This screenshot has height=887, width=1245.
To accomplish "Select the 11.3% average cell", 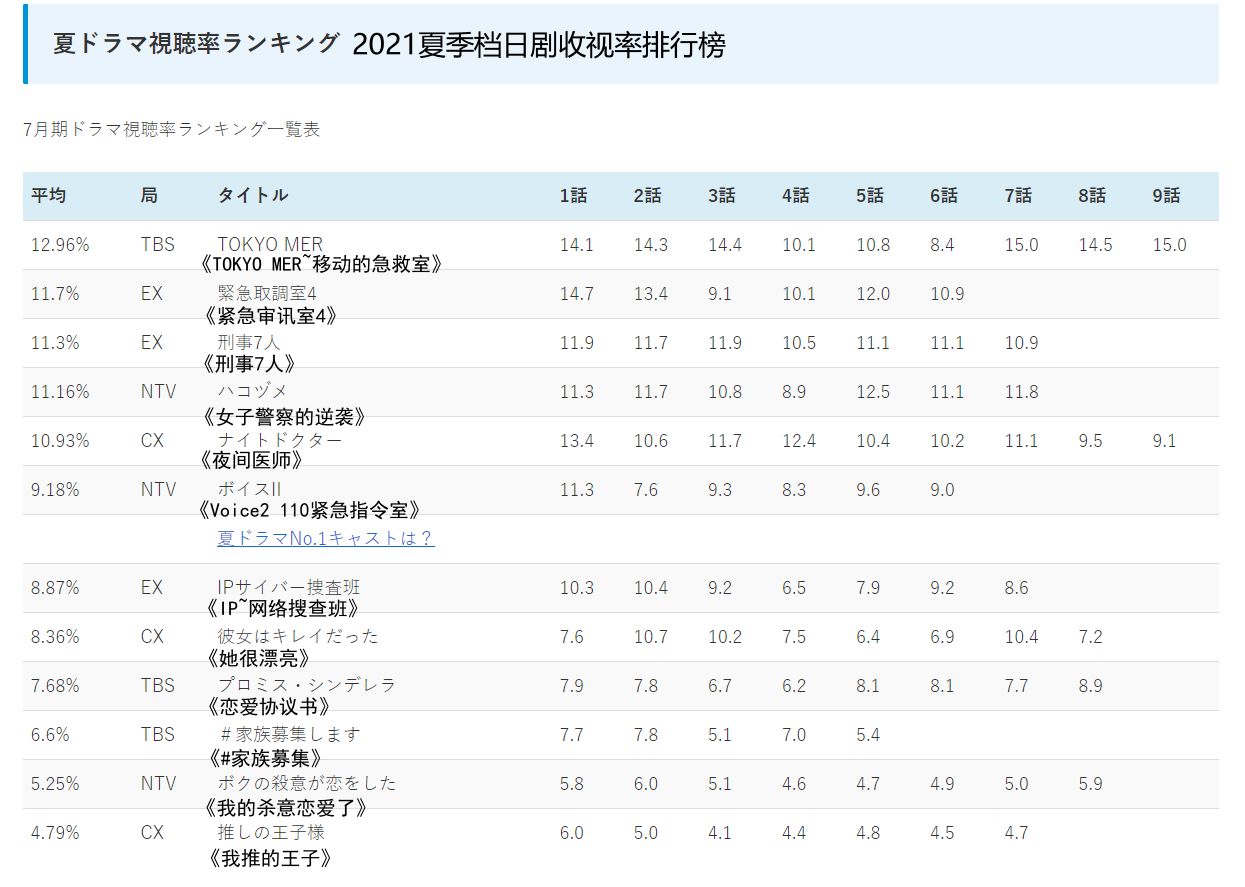I will coord(55,343).
